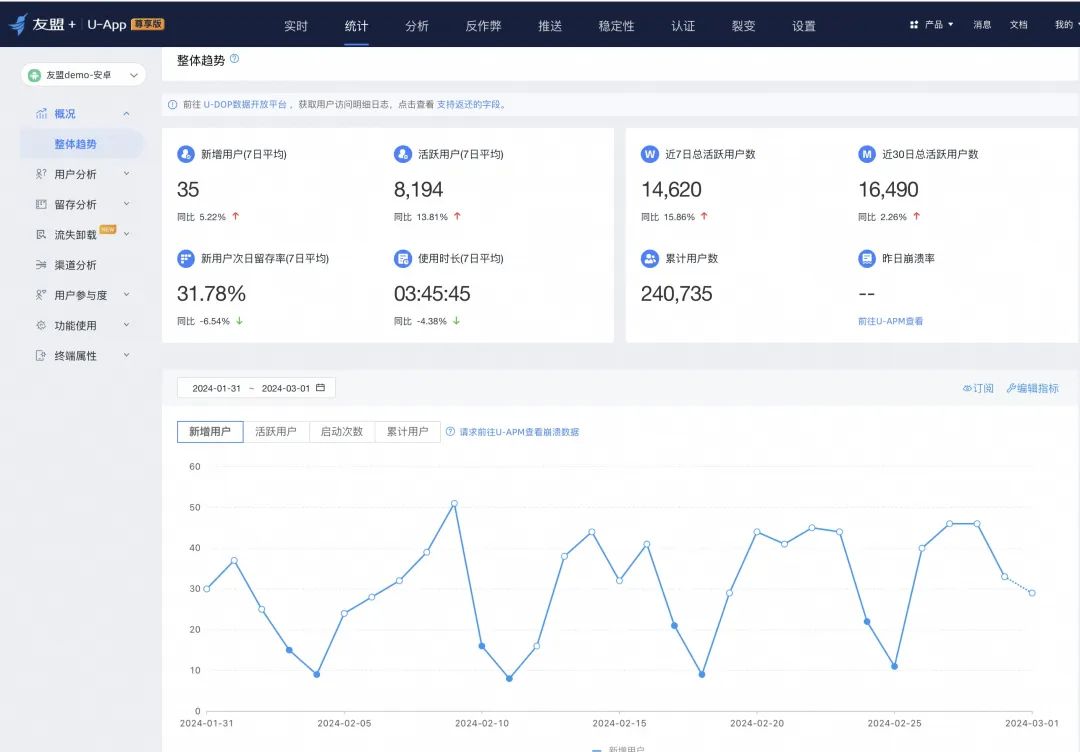This screenshot has width=1080, height=752.
Task: Expand the 功能使用 sidebar section
Action: 126,326
